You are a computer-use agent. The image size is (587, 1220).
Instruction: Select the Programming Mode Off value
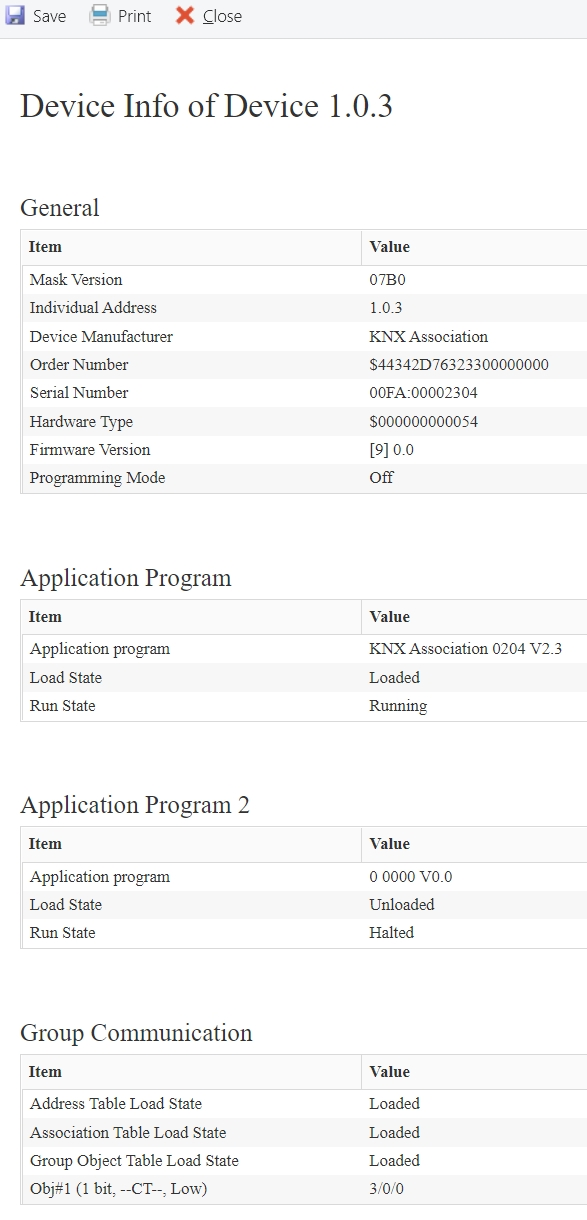coord(381,478)
